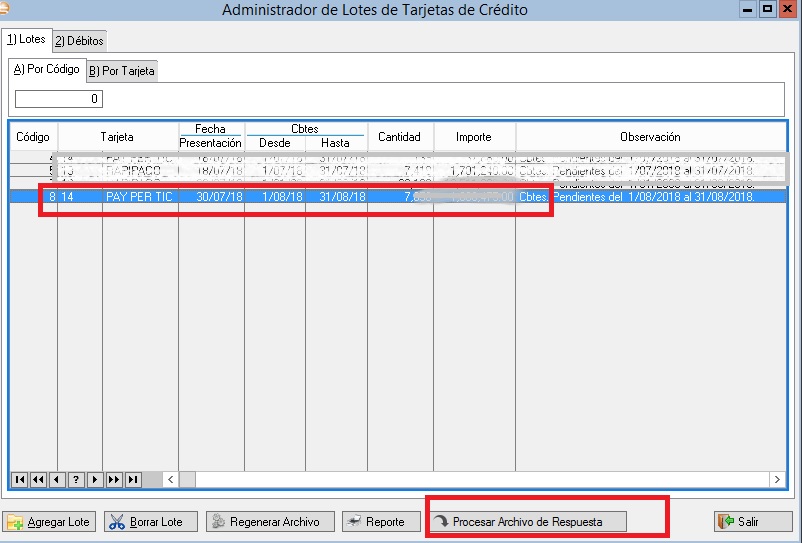
Task: Jump to first record in navigator
Action: [x=20, y=480]
